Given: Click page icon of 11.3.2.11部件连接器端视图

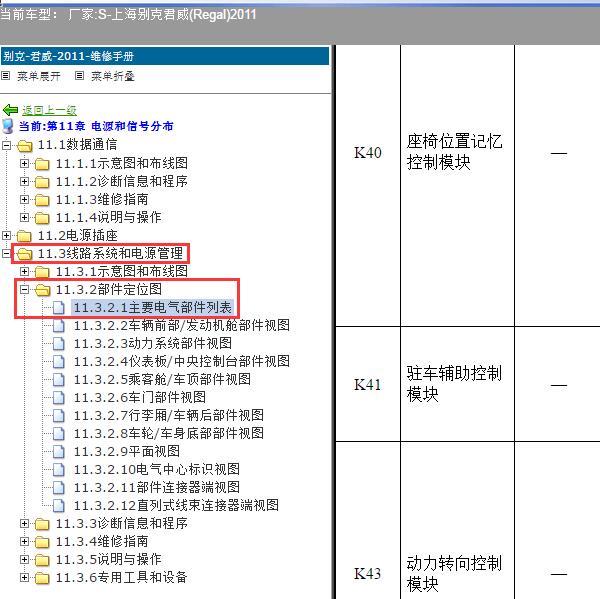Looking at the screenshot, I should click(59, 488).
